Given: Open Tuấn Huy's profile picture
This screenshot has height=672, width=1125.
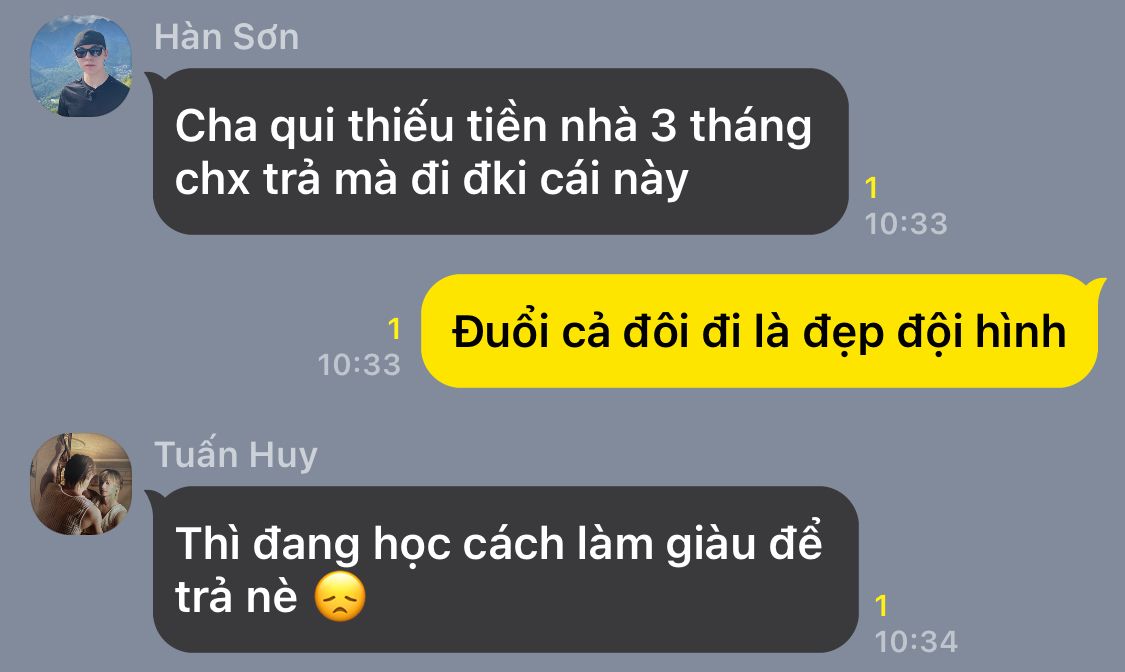Looking at the screenshot, I should (80, 483).
